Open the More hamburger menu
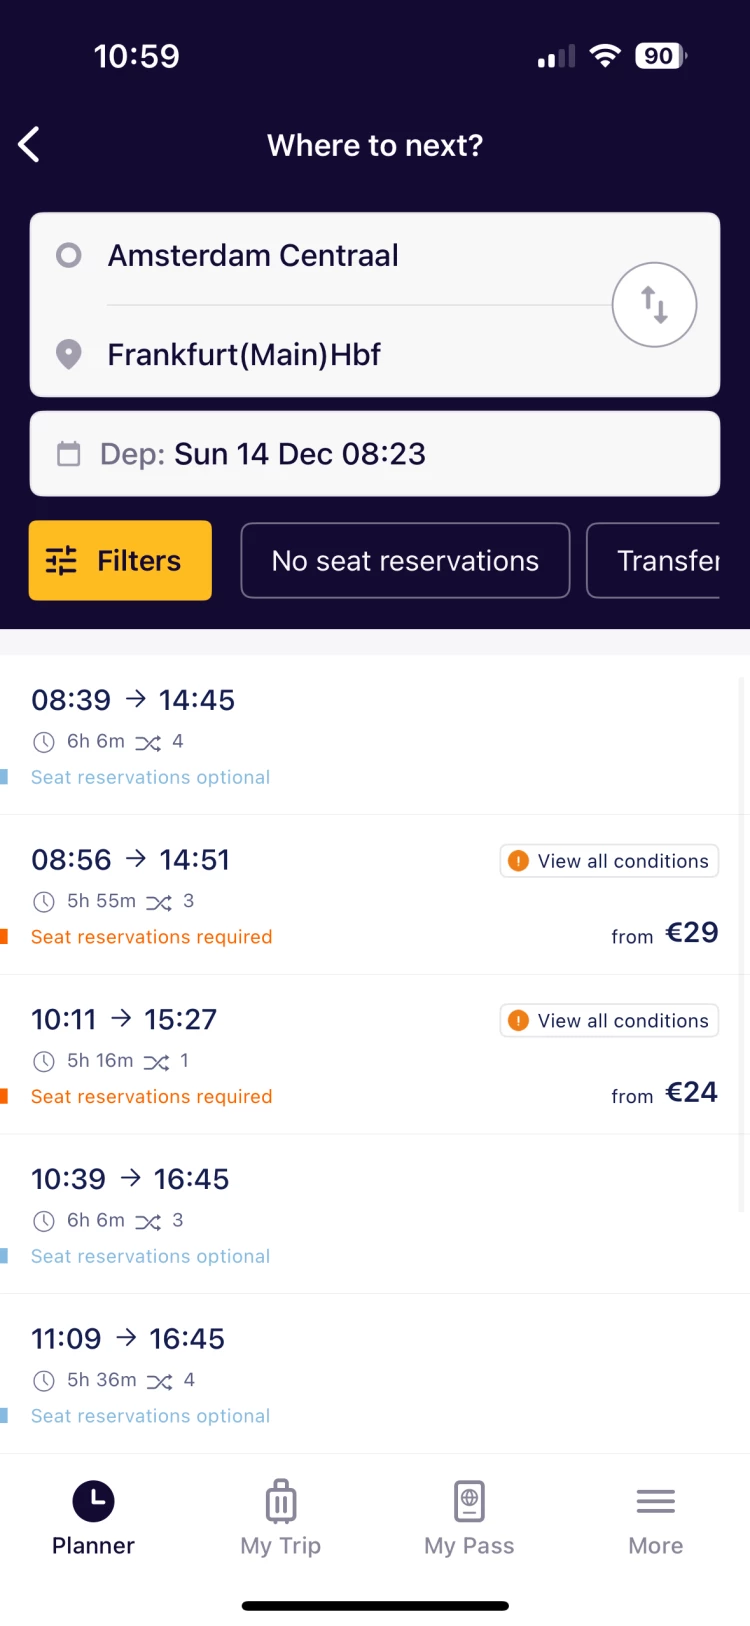Screen dimensions: 750x1626 pos(656,1501)
